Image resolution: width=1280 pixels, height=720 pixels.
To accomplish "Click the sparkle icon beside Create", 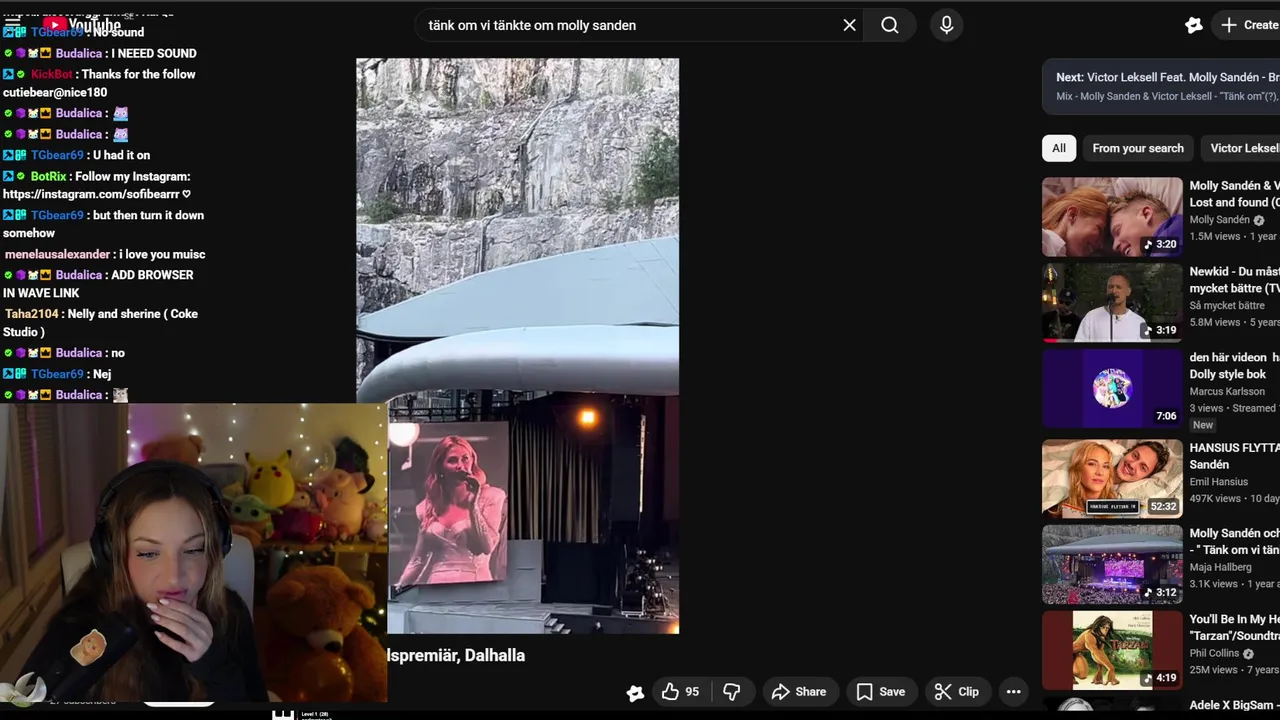I will tap(1193, 25).
